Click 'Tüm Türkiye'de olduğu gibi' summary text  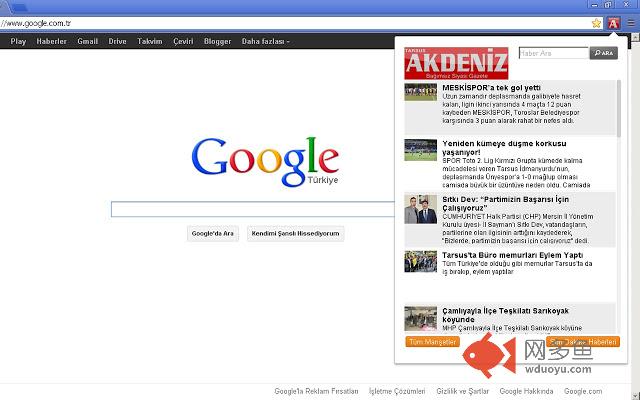click(x=517, y=268)
